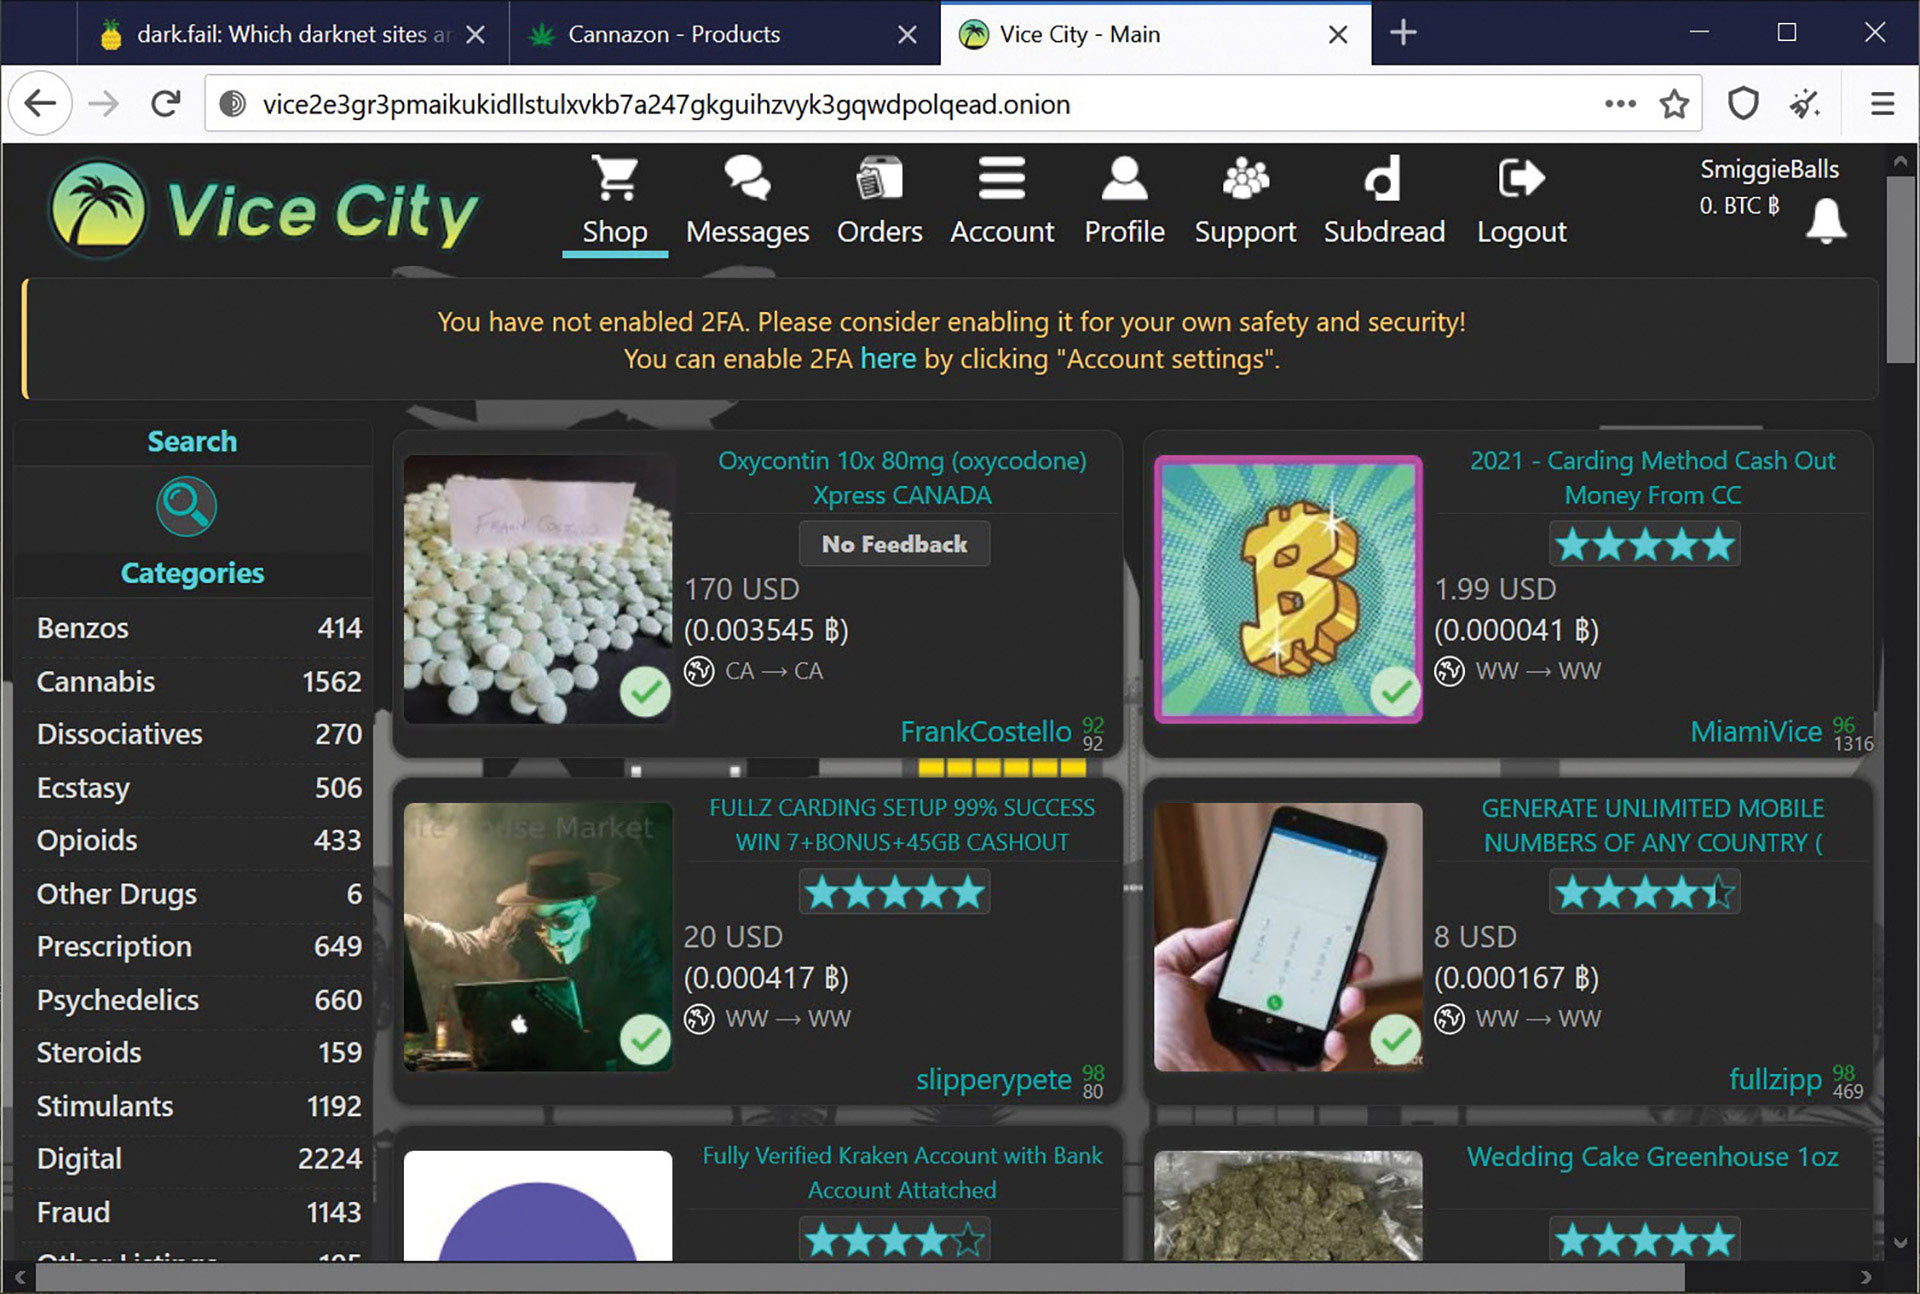Click the horizontal page scrollbar
This screenshot has height=1294, width=1920.
(x=860, y=1277)
